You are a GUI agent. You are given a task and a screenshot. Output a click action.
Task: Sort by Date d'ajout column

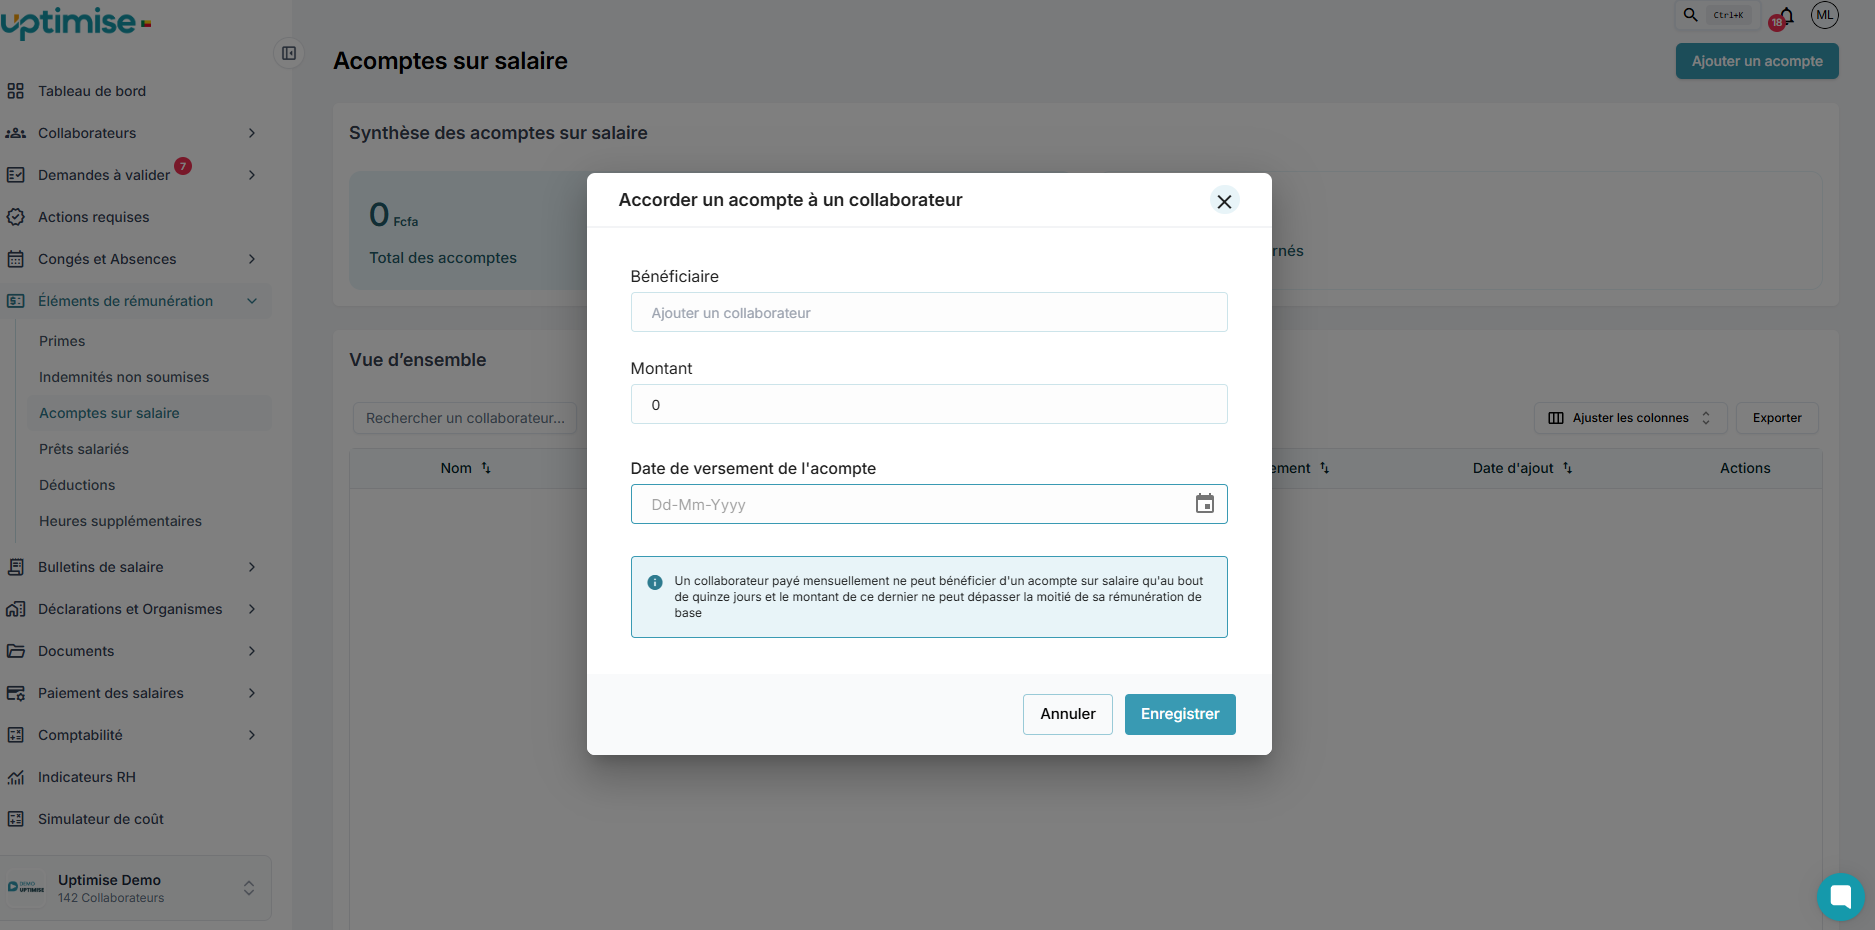click(1567, 468)
